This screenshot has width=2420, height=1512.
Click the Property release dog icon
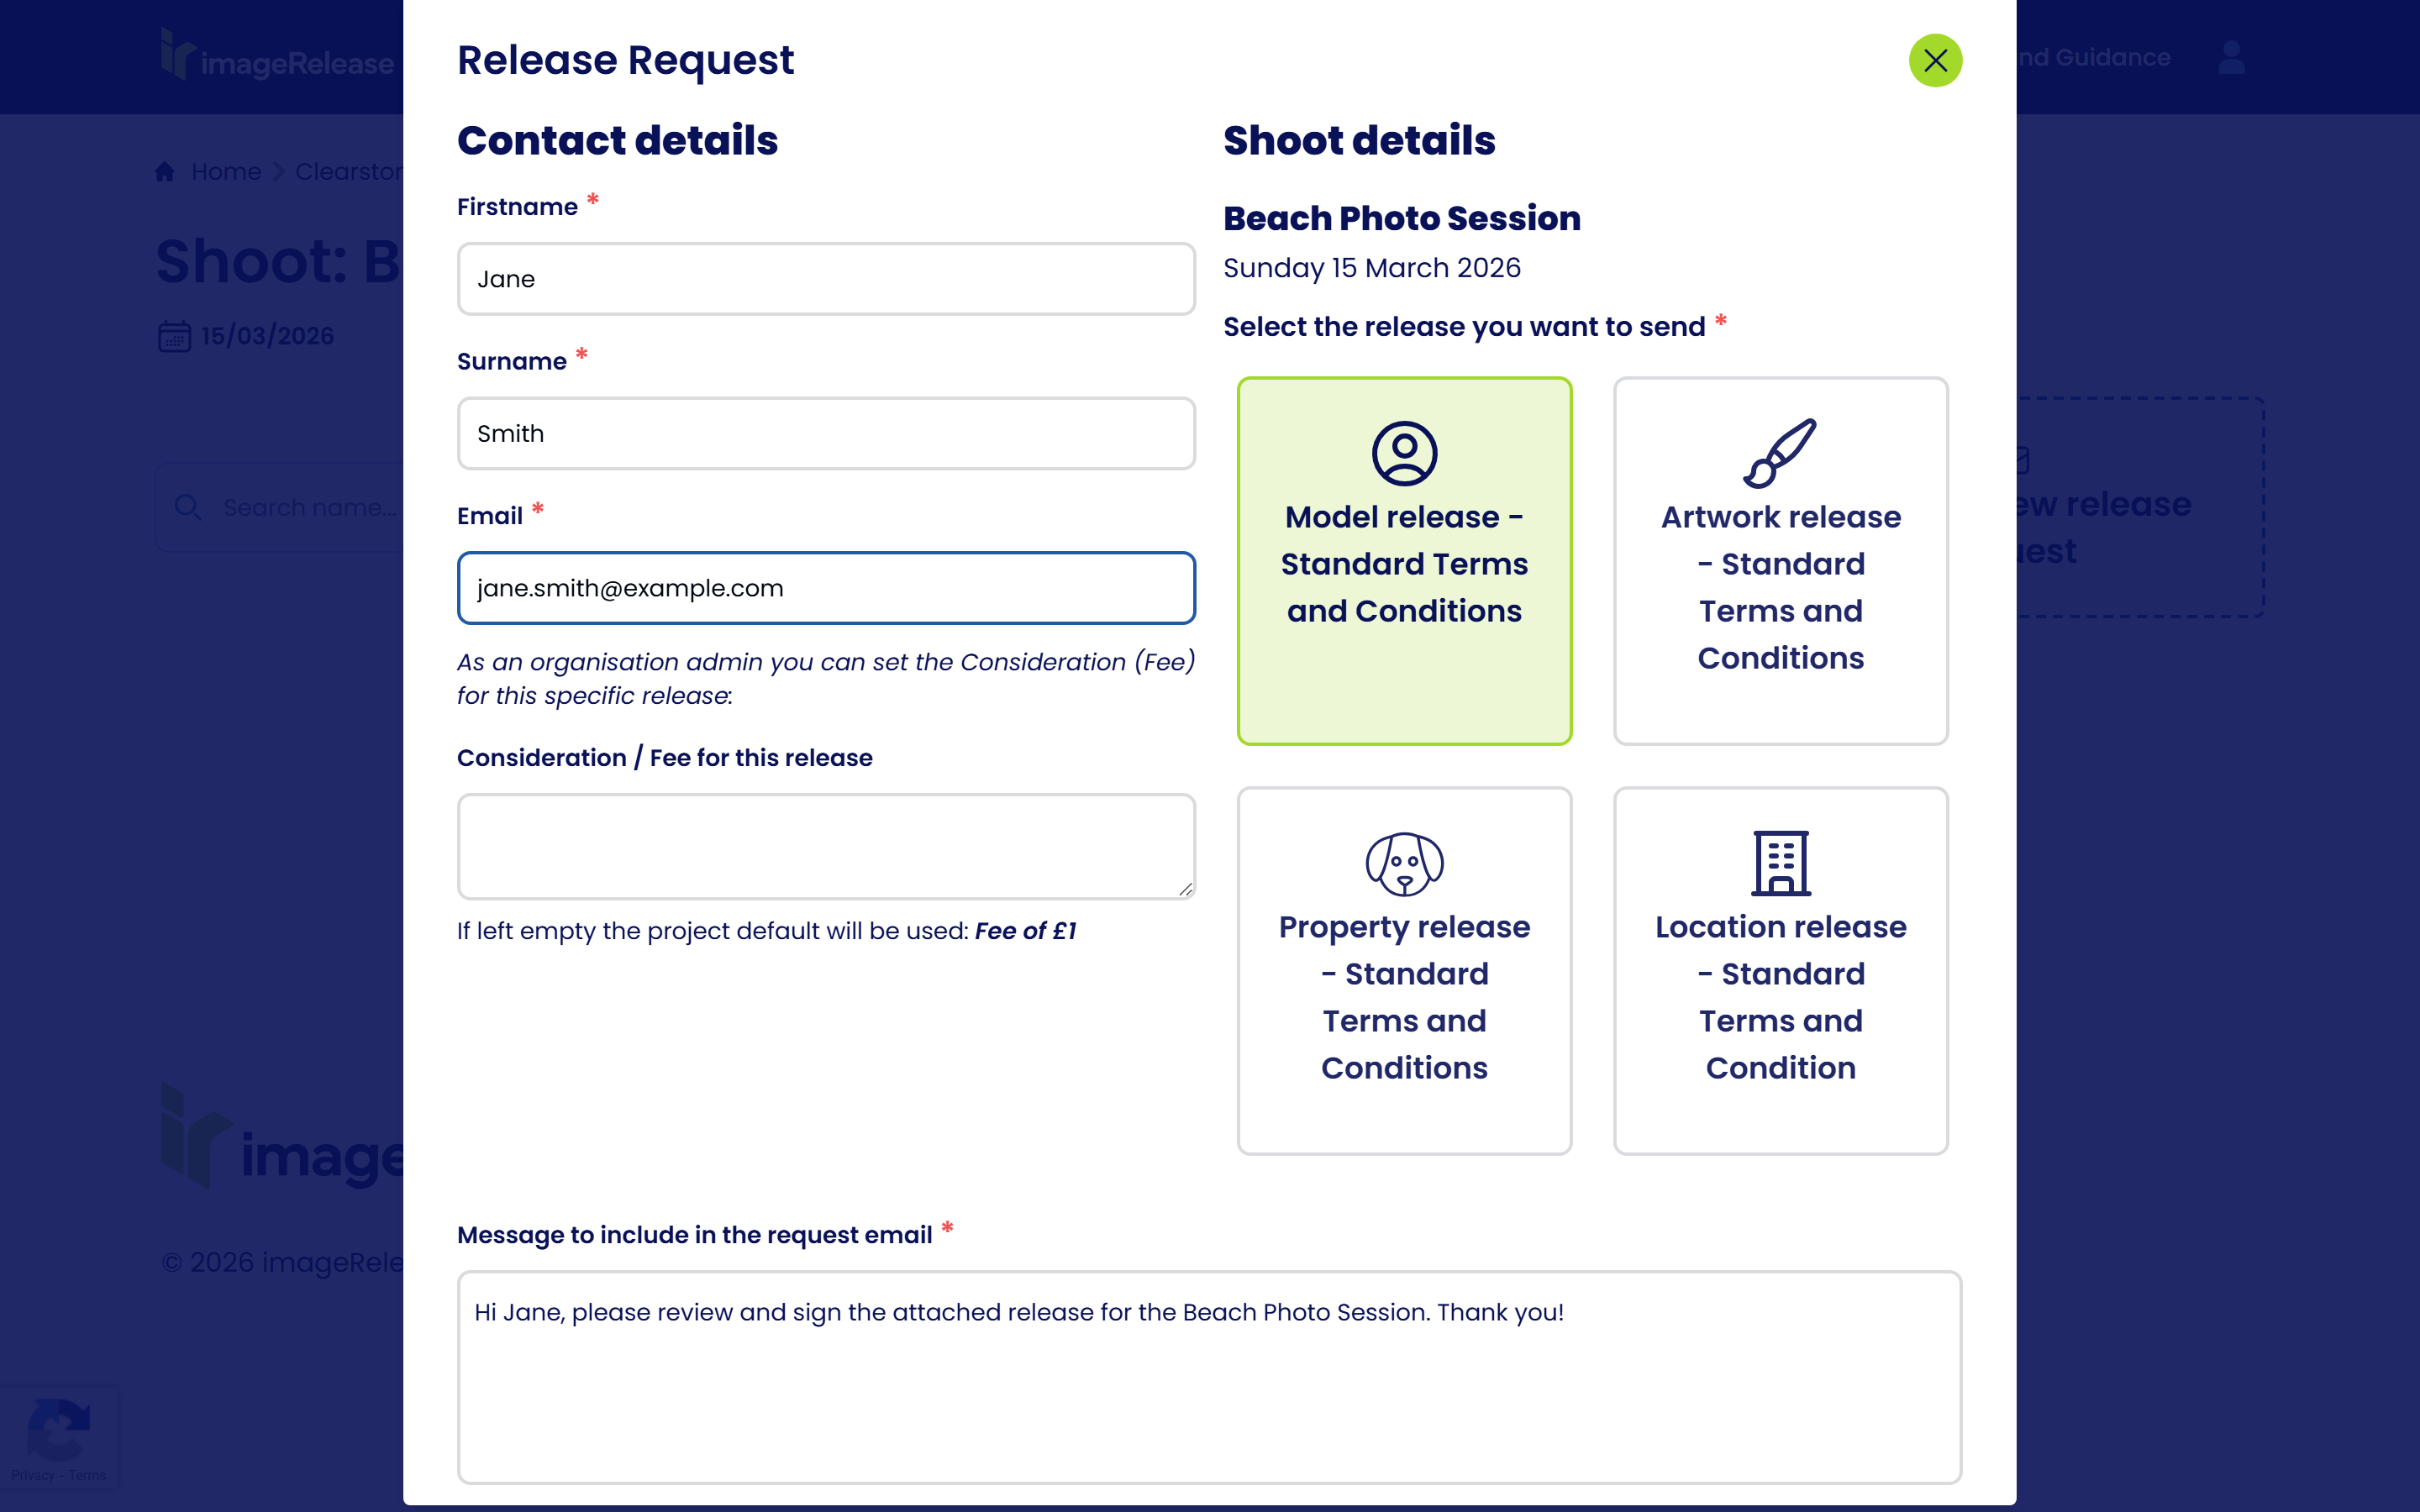point(1404,861)
